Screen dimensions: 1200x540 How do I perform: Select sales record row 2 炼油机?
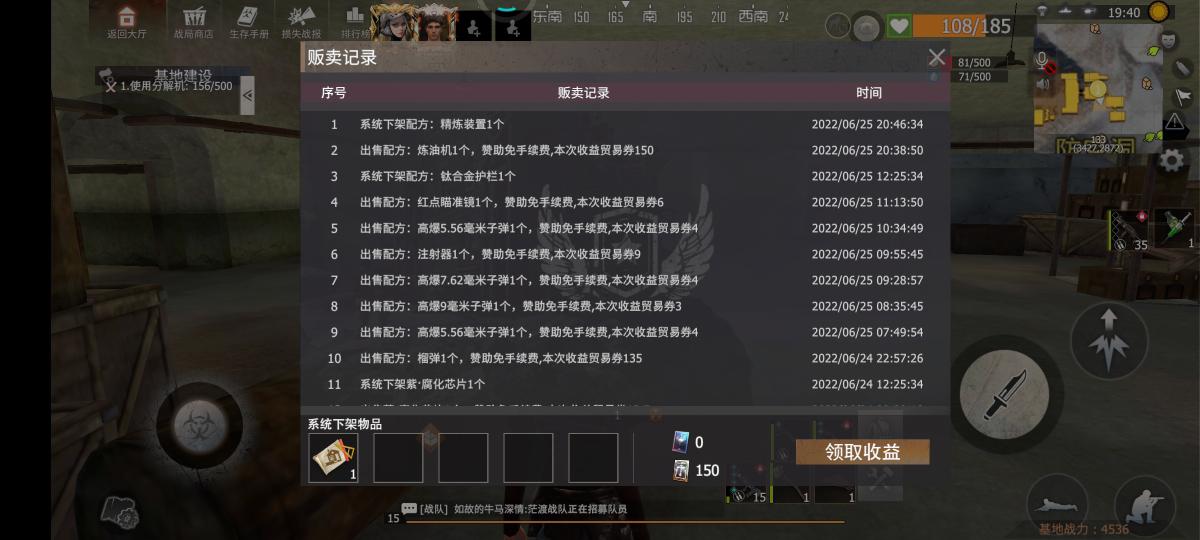pos(625,150)
